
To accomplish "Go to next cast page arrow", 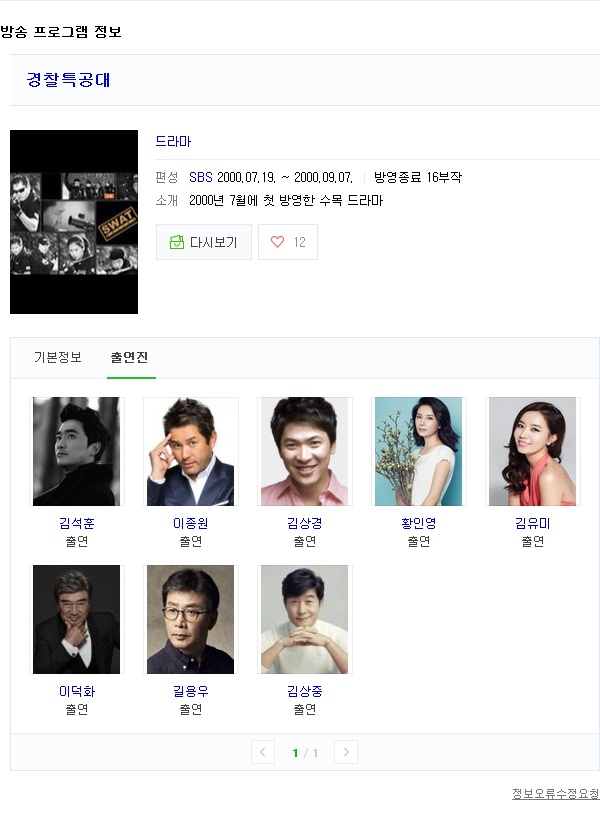I will tap(346, 752).
